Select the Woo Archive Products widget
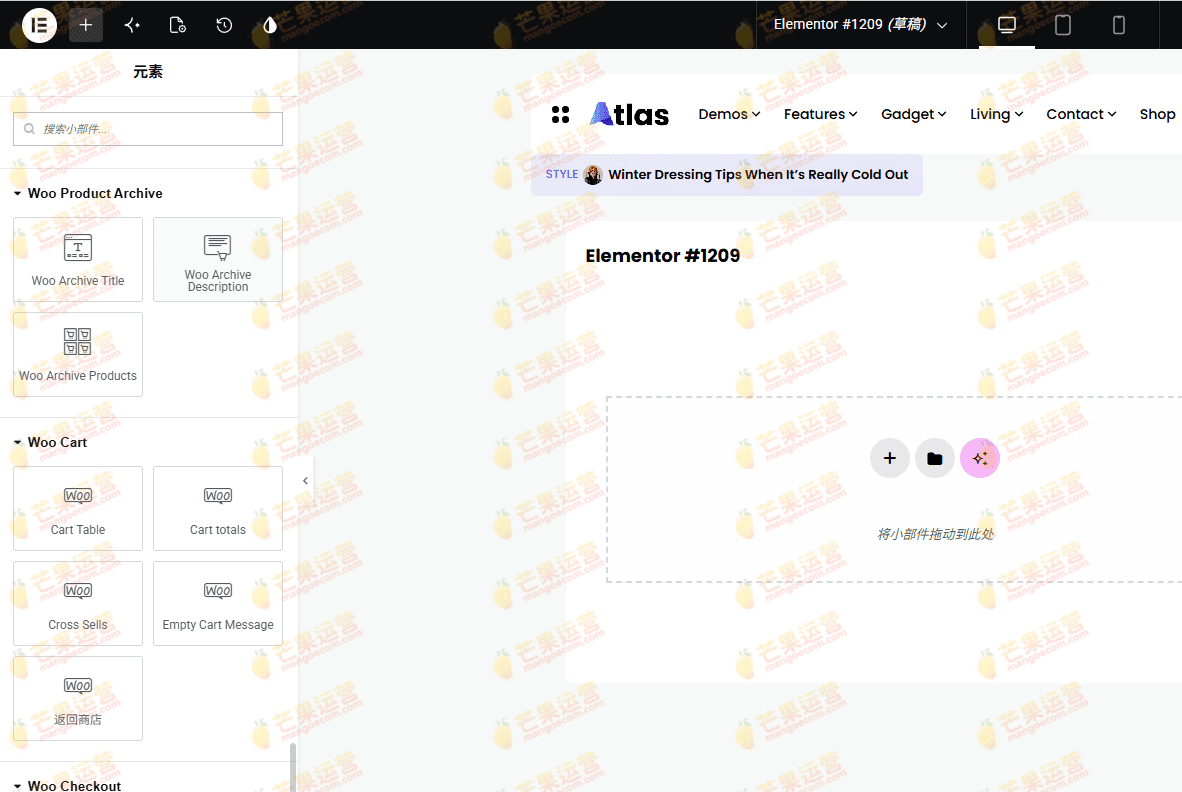This screenshot has width=1182, height=792. coord(78,354)
